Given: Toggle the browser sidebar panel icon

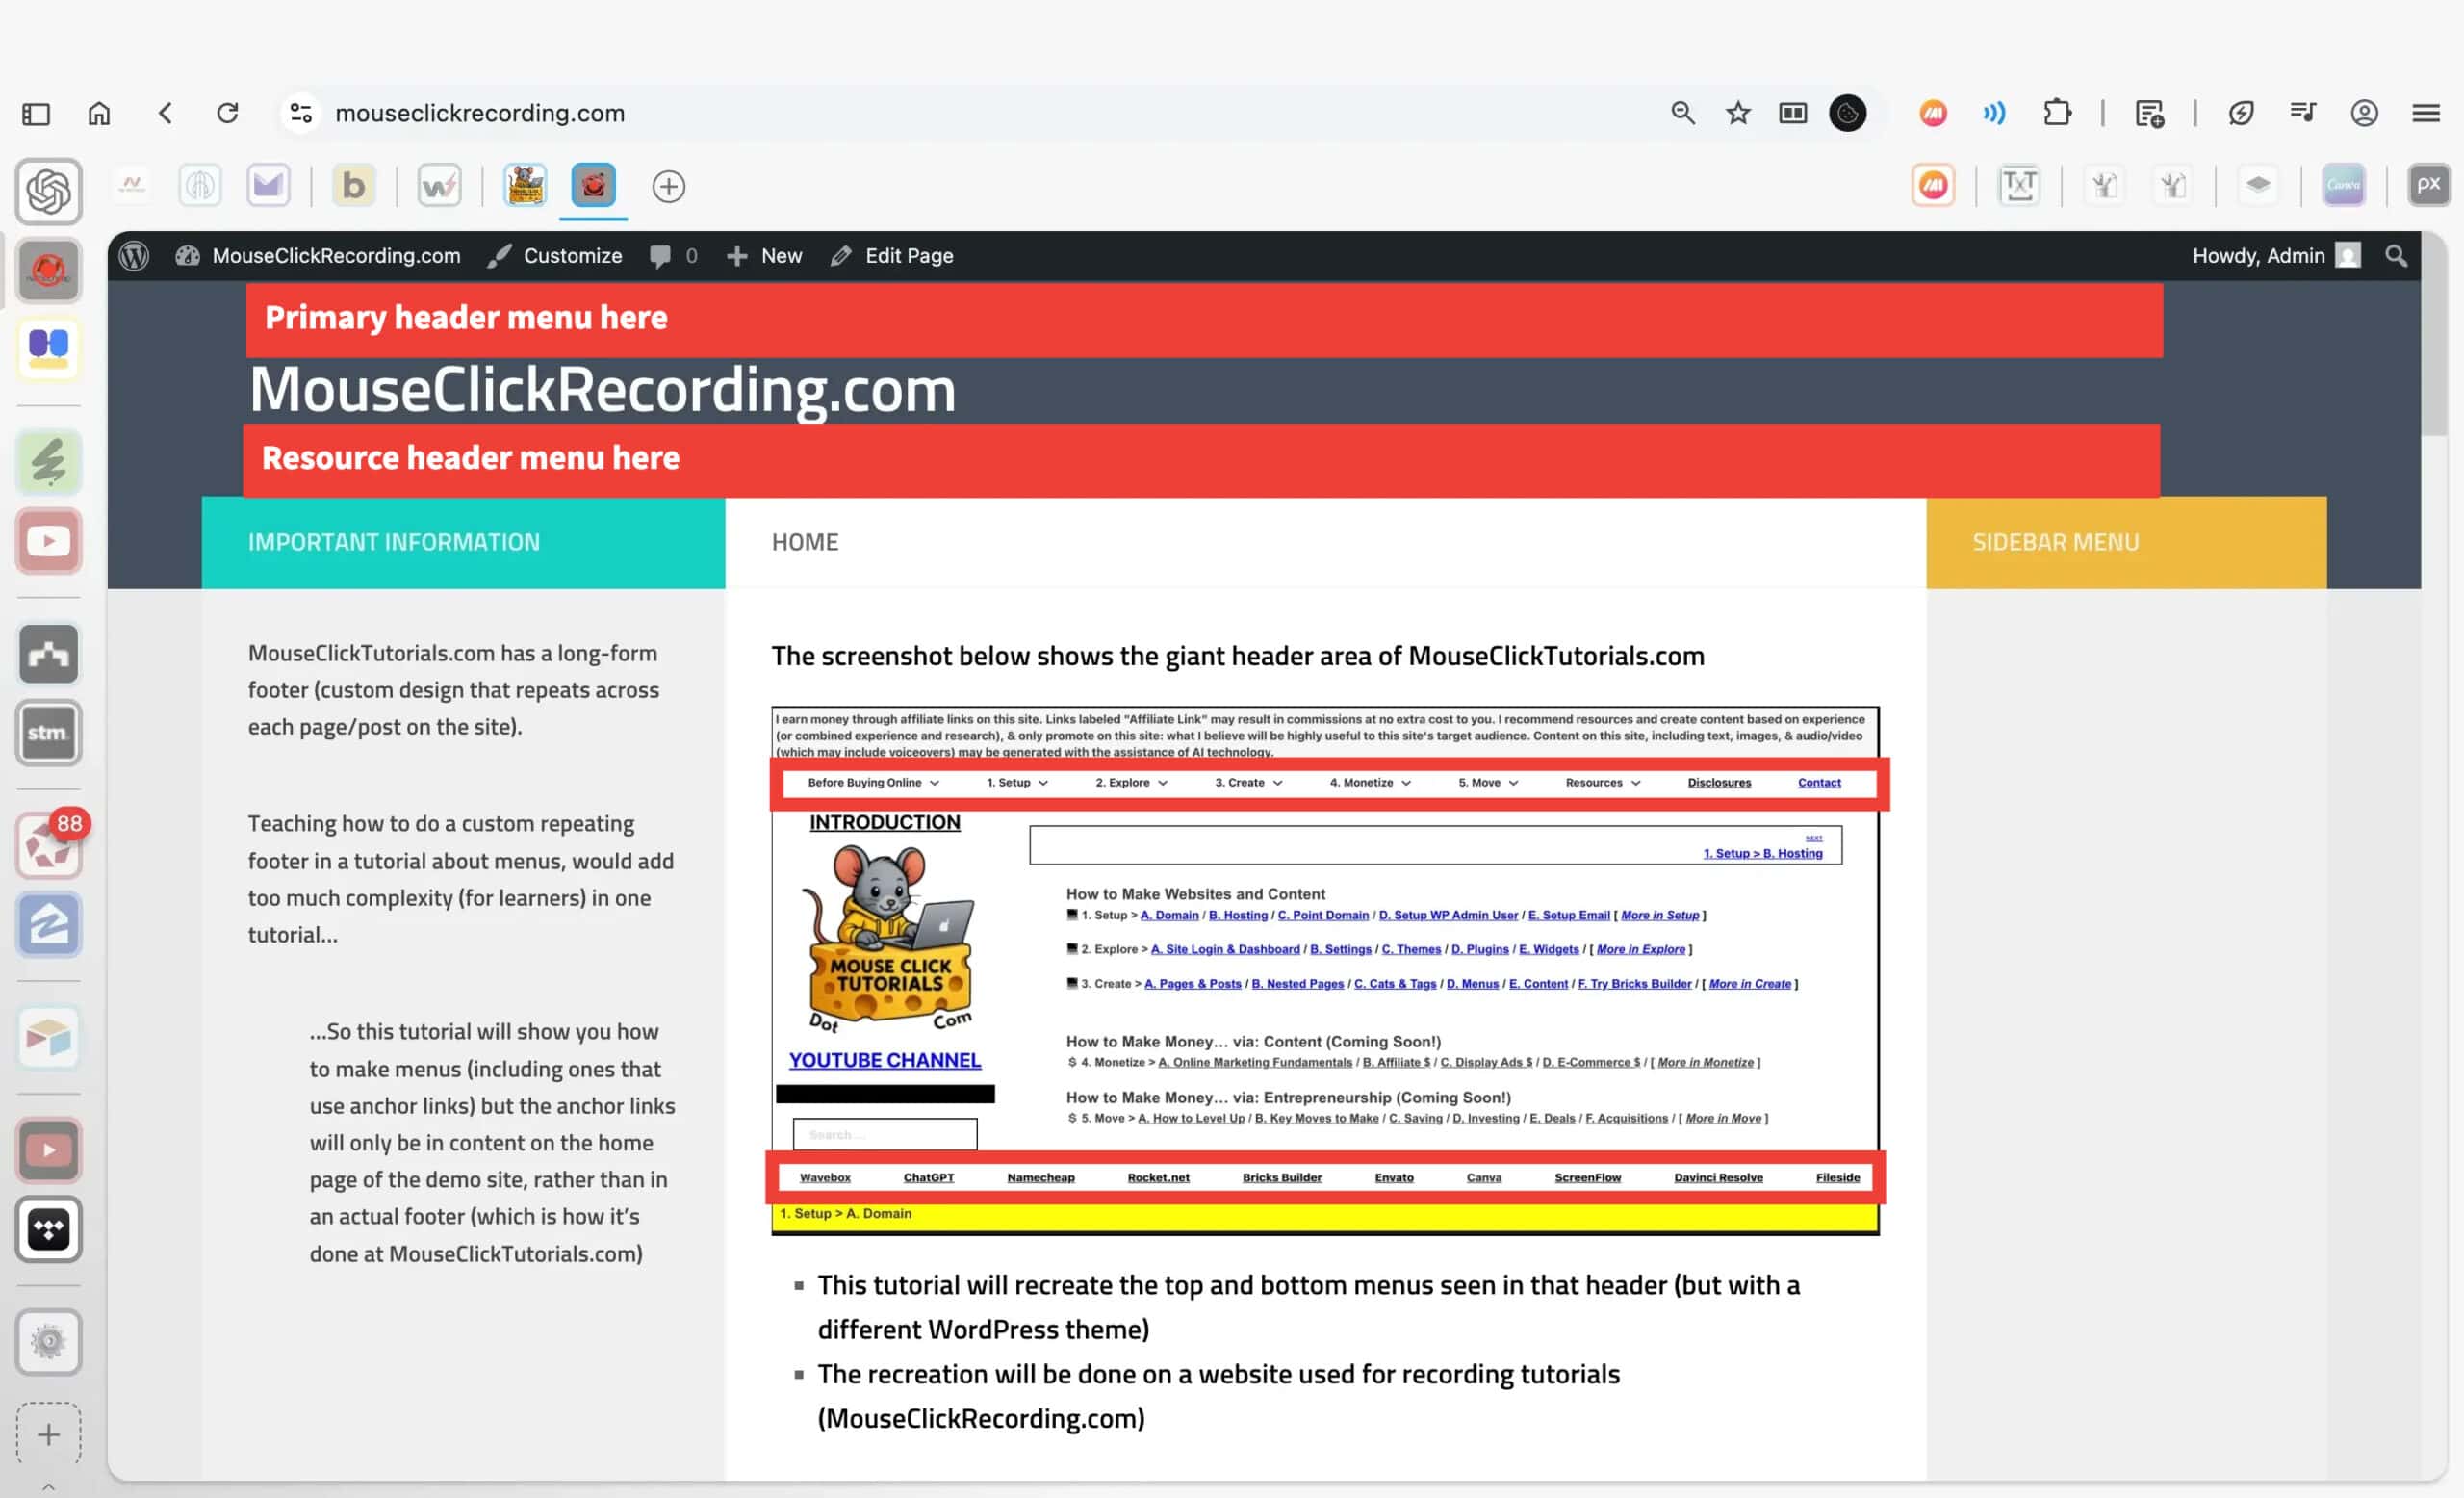Looking at the screenshot, I should point(36,114).
